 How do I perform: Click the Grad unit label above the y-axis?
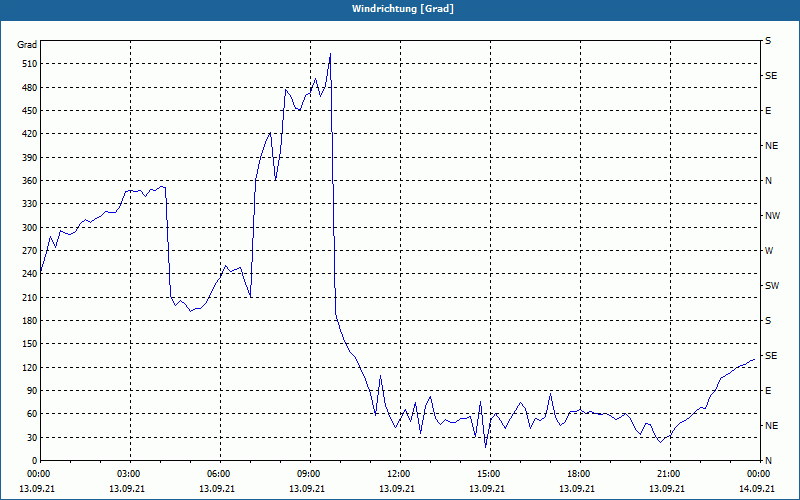(x=27, y=45)
